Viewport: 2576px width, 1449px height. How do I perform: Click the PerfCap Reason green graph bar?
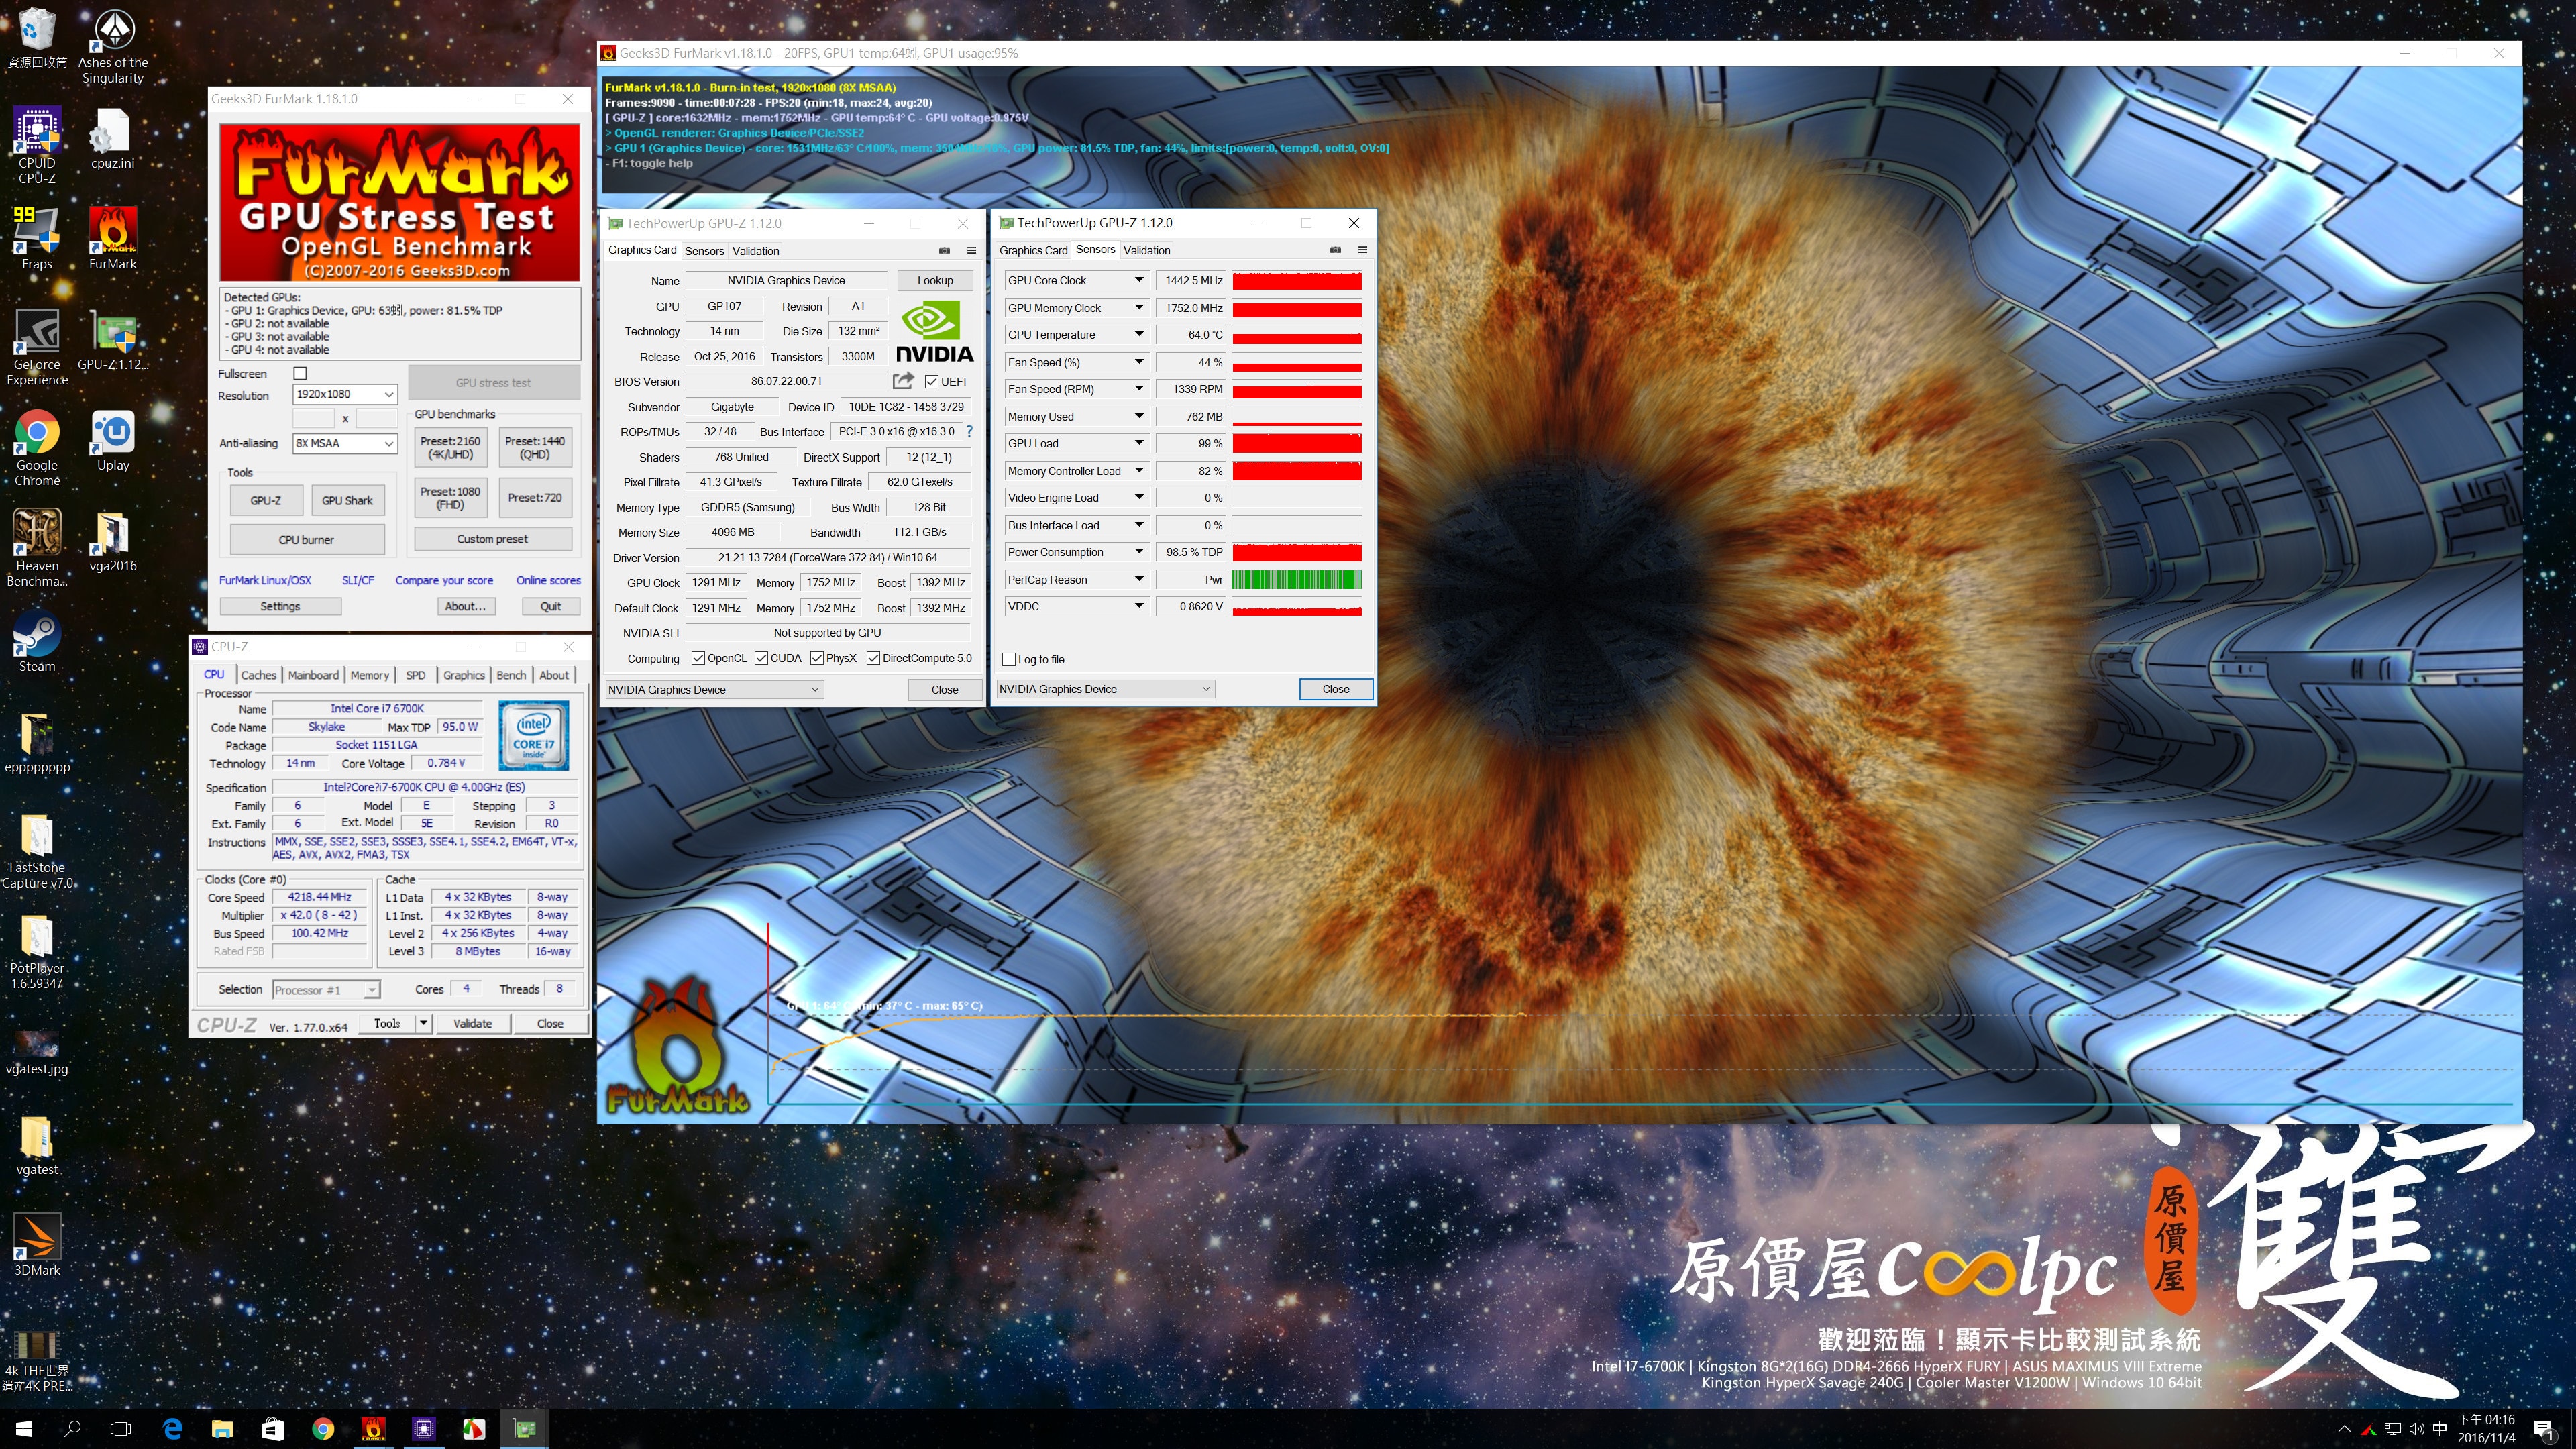[1297, 580]
